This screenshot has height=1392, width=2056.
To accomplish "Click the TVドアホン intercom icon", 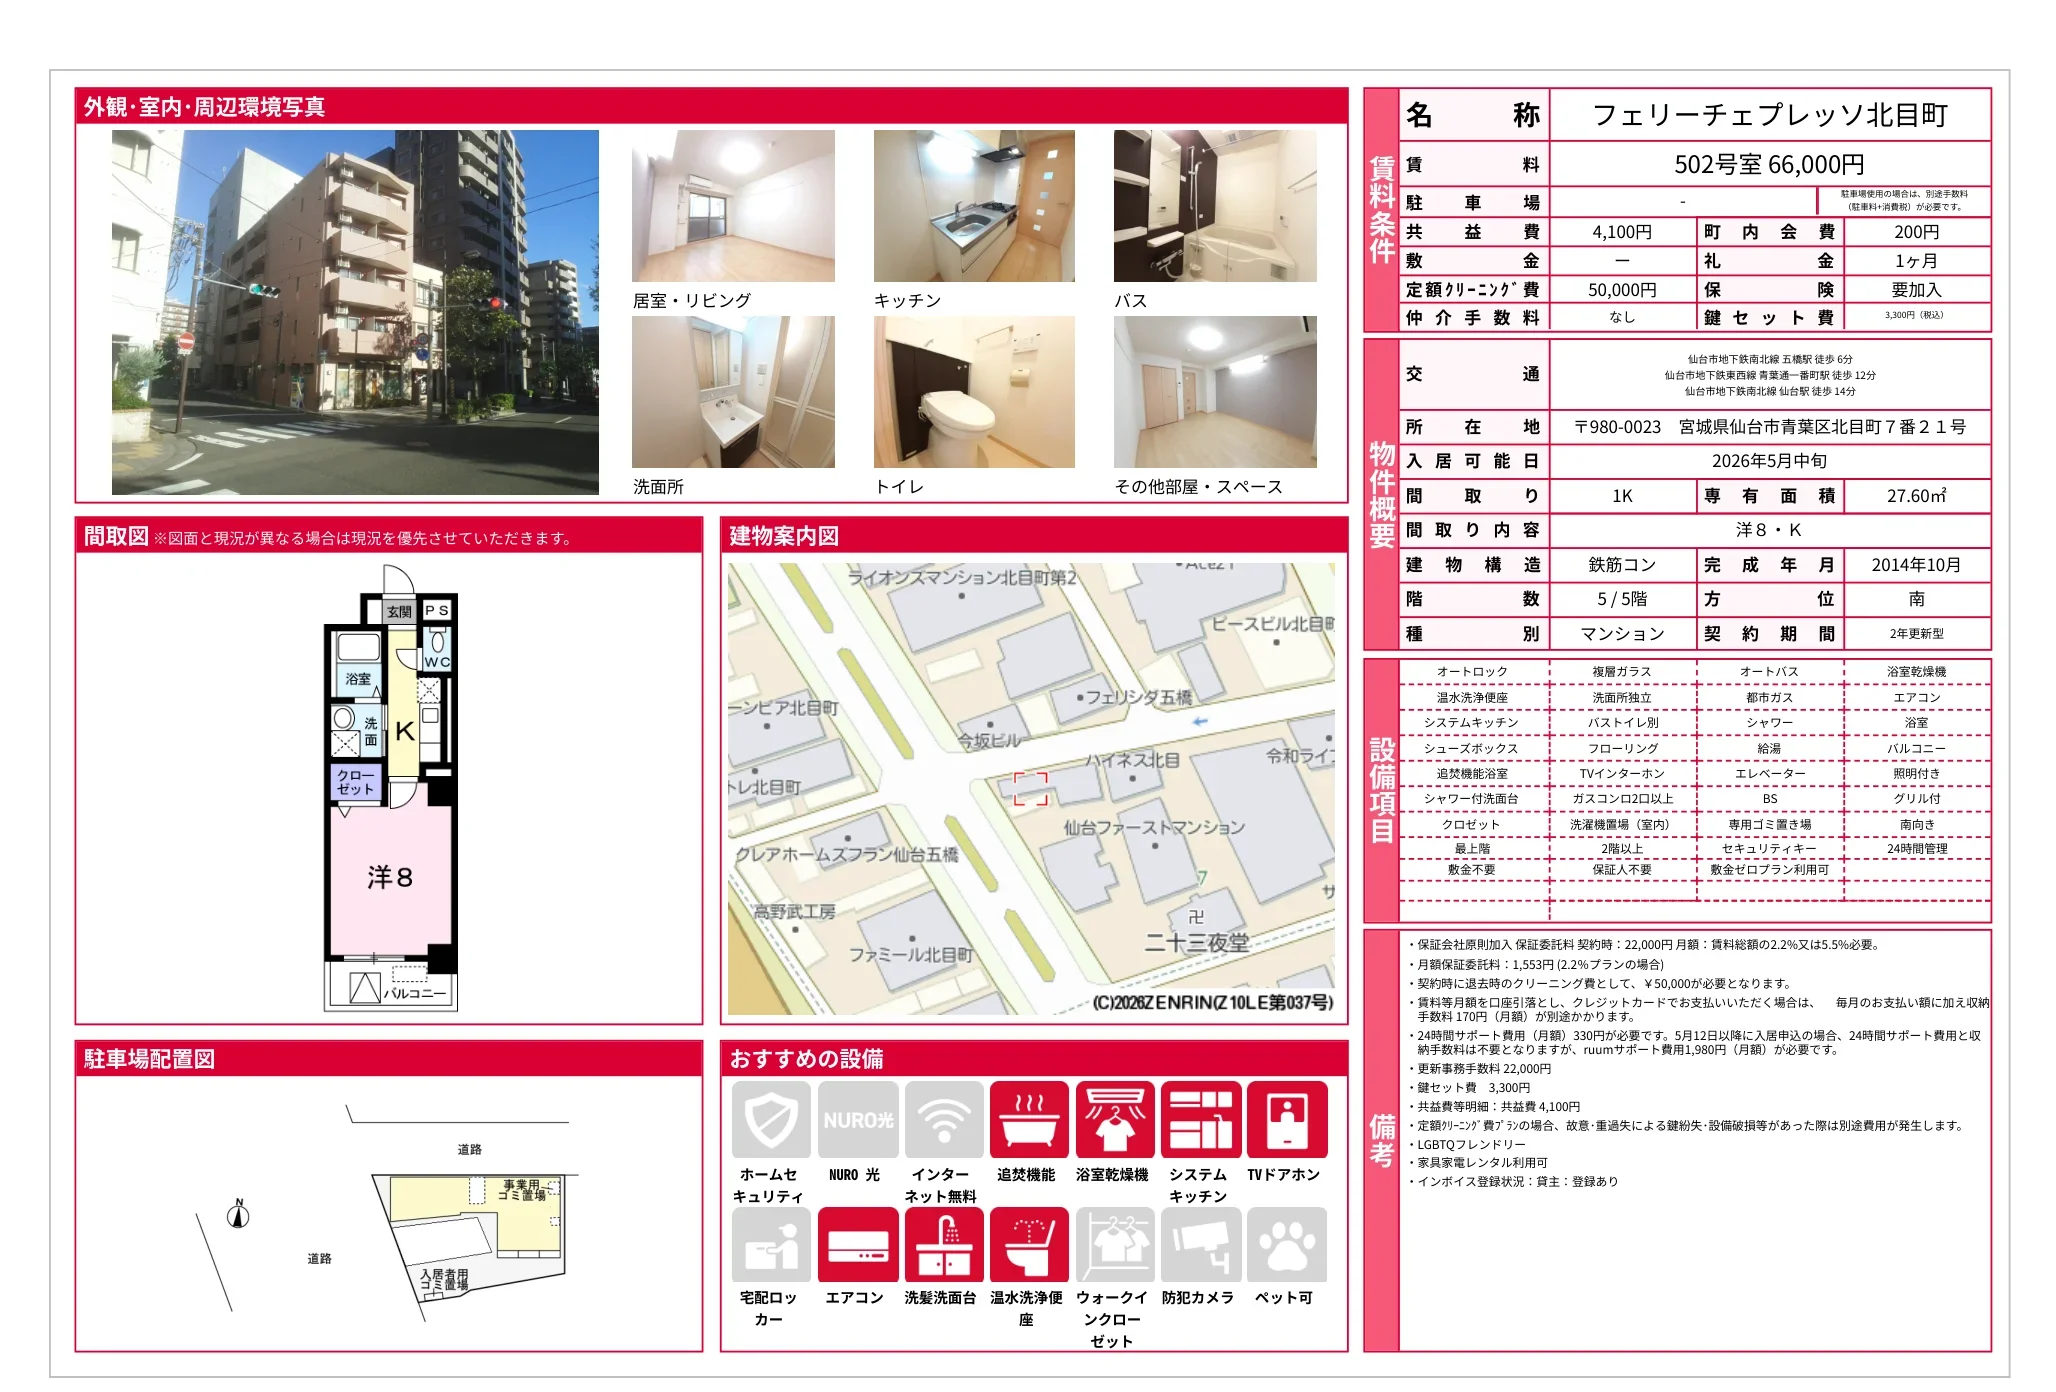I will pos(1287,1119).
